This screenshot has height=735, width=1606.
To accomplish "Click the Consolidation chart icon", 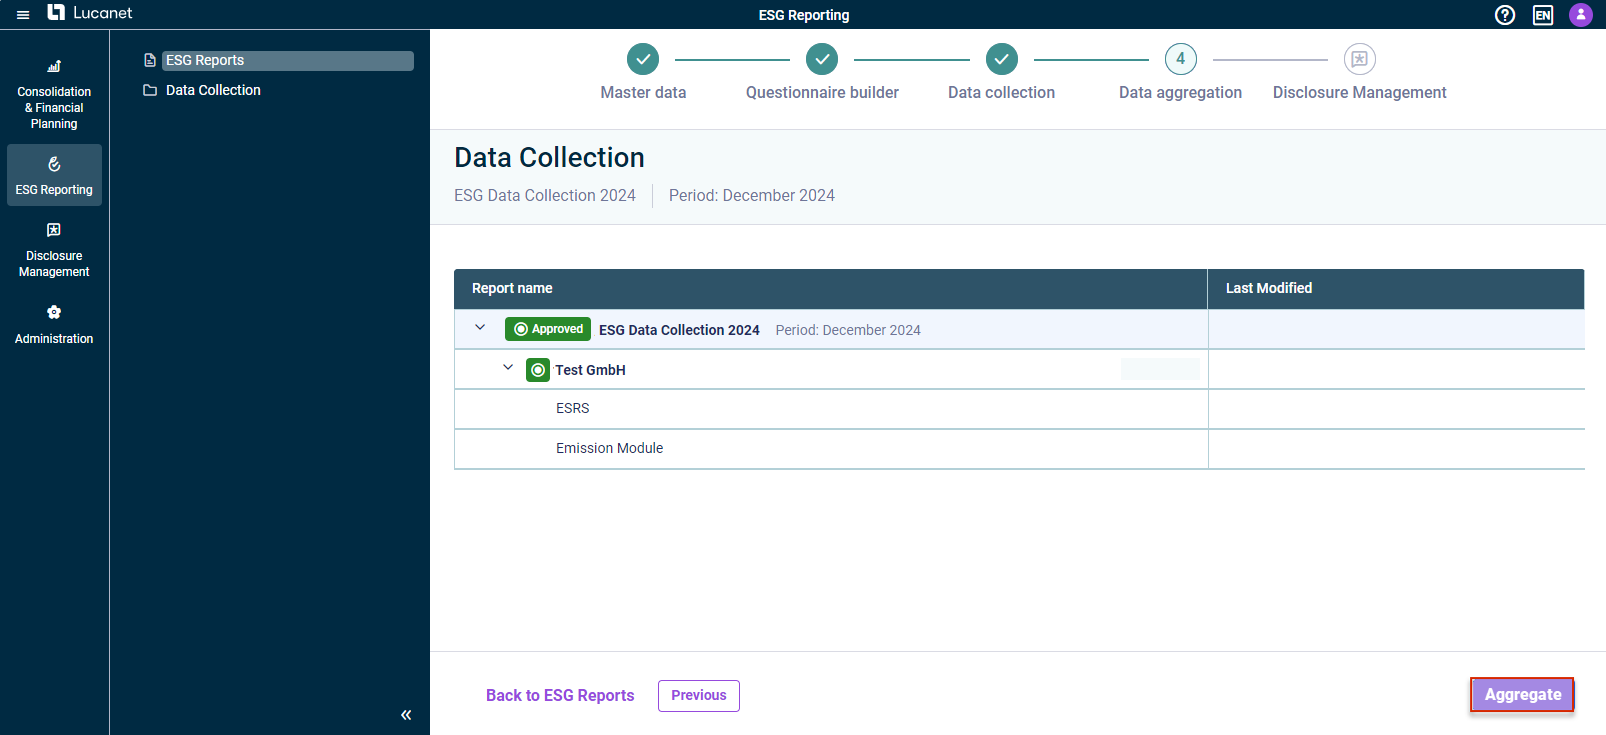I will pyautogui.click(x=54, y=66).
